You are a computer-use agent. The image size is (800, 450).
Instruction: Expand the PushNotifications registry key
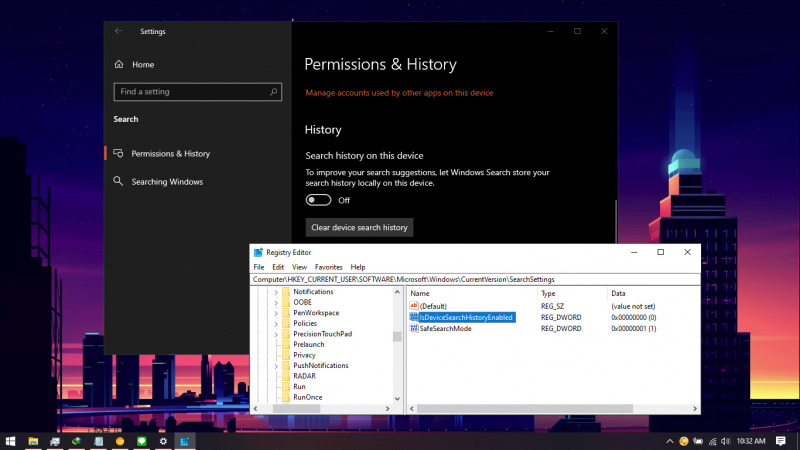pyautogui.click(x=276, y=366)
